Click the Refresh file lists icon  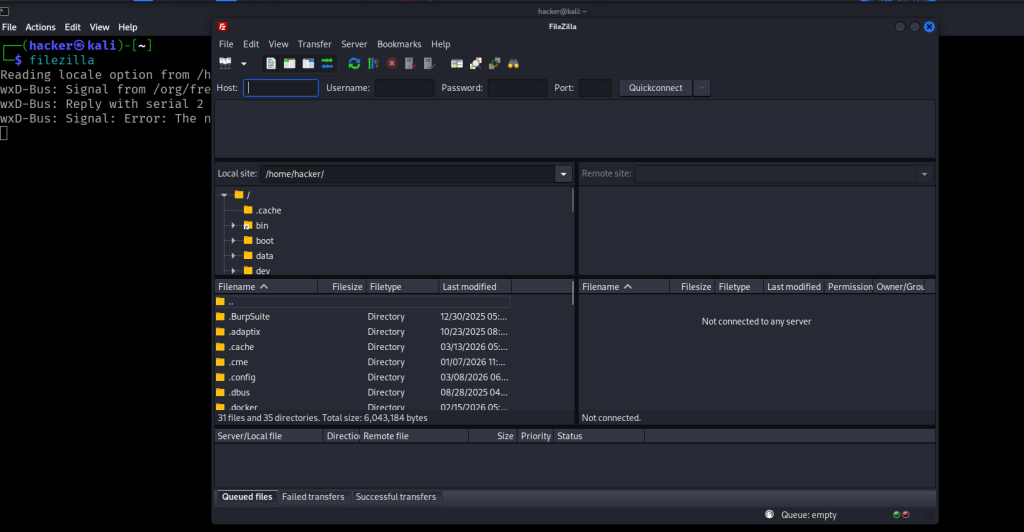click(x=354, y=63)
